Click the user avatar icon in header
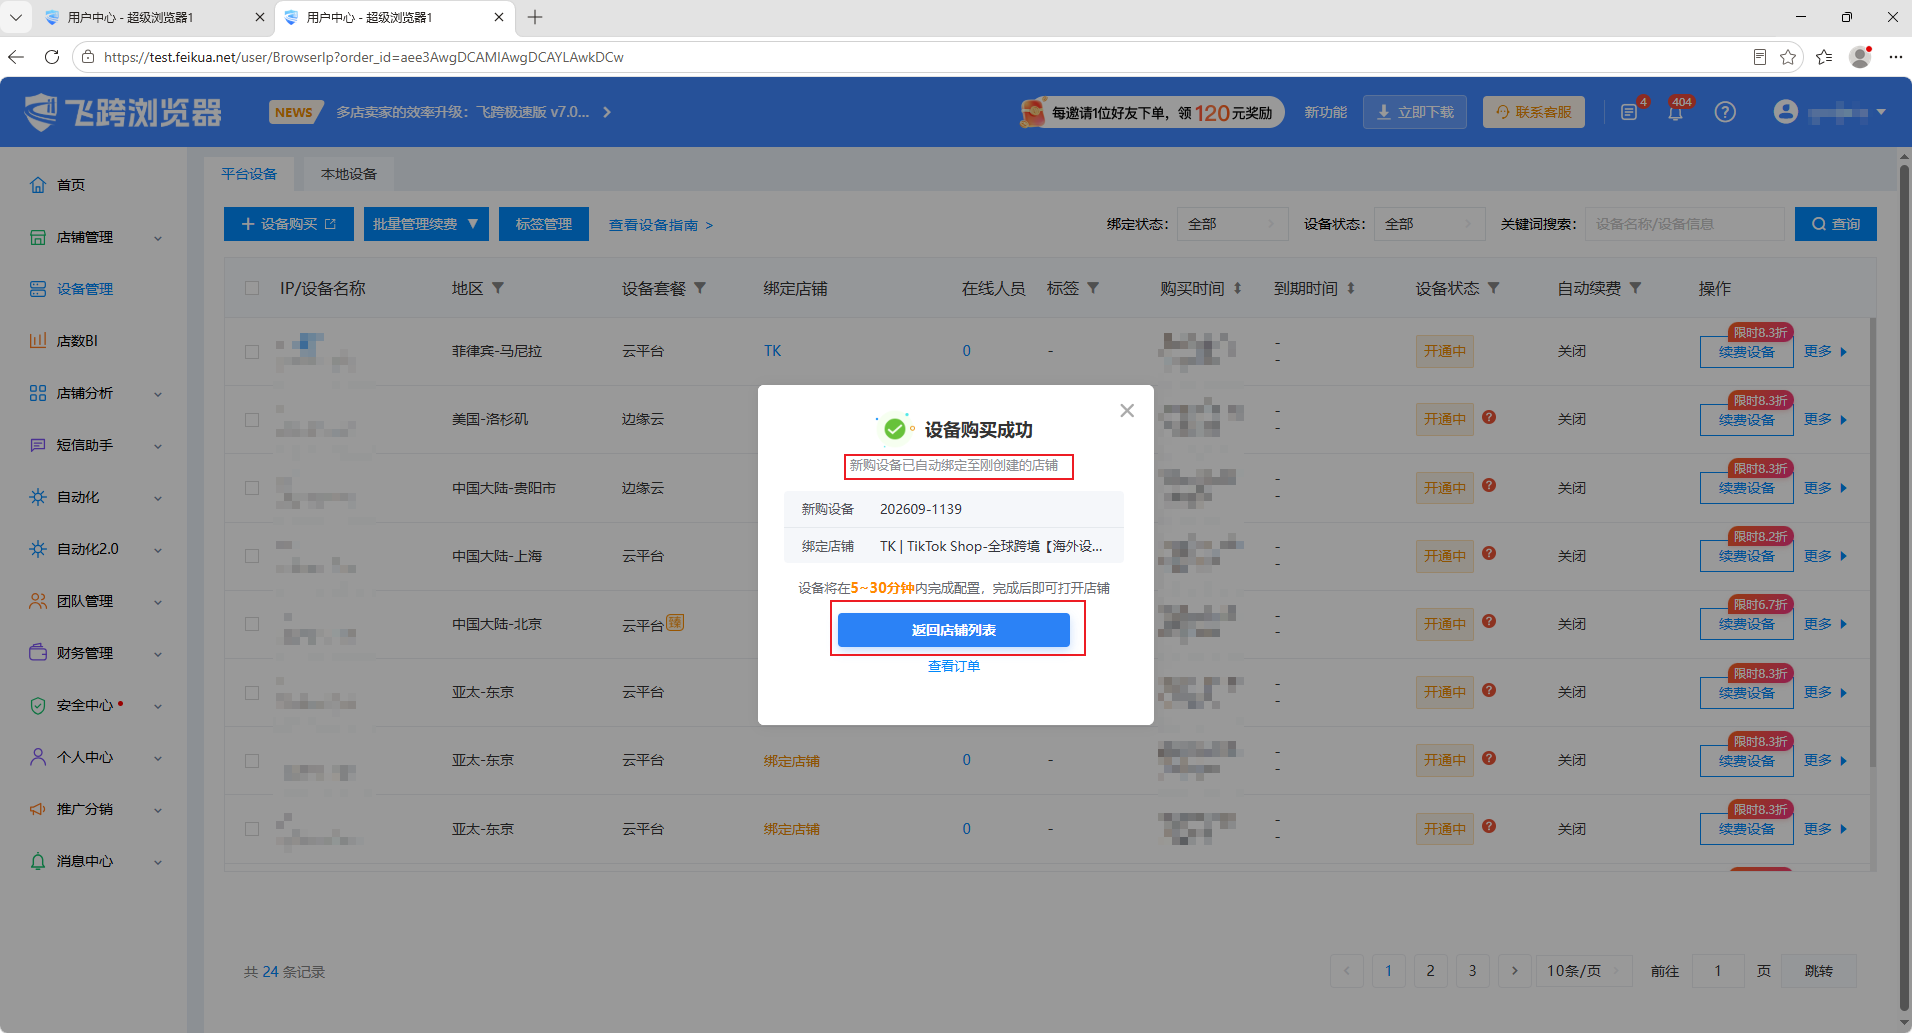This screenshot has width=1912, height=1033. [x=1786, y=112]
